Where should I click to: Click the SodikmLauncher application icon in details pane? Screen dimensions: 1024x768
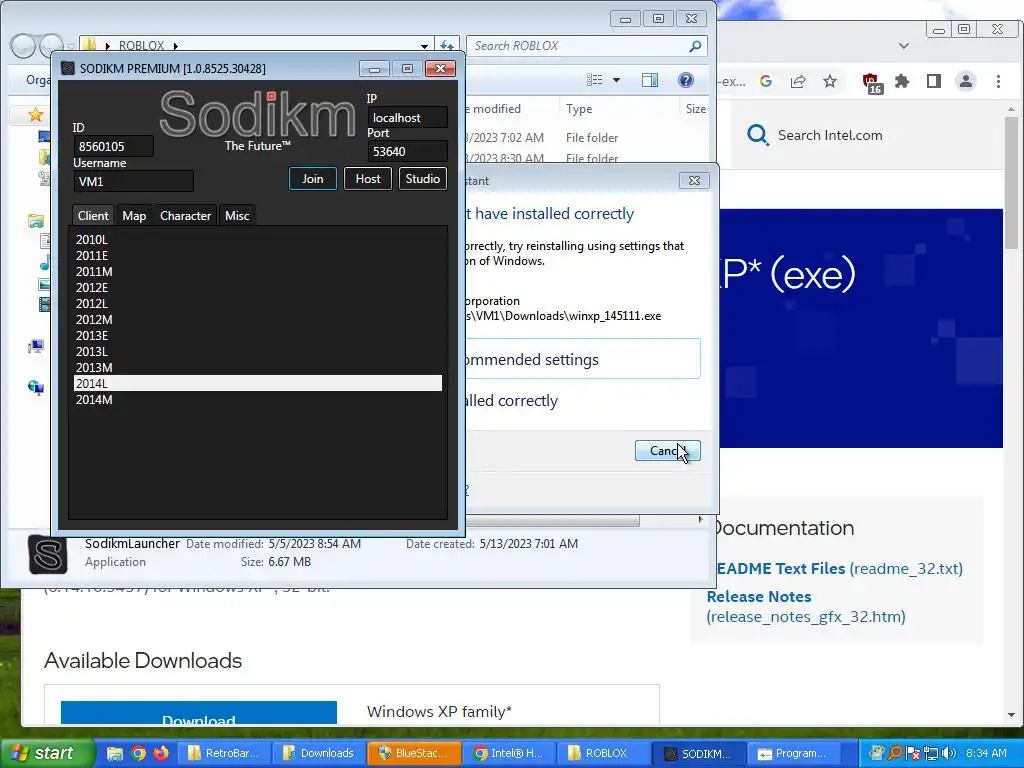48,554
